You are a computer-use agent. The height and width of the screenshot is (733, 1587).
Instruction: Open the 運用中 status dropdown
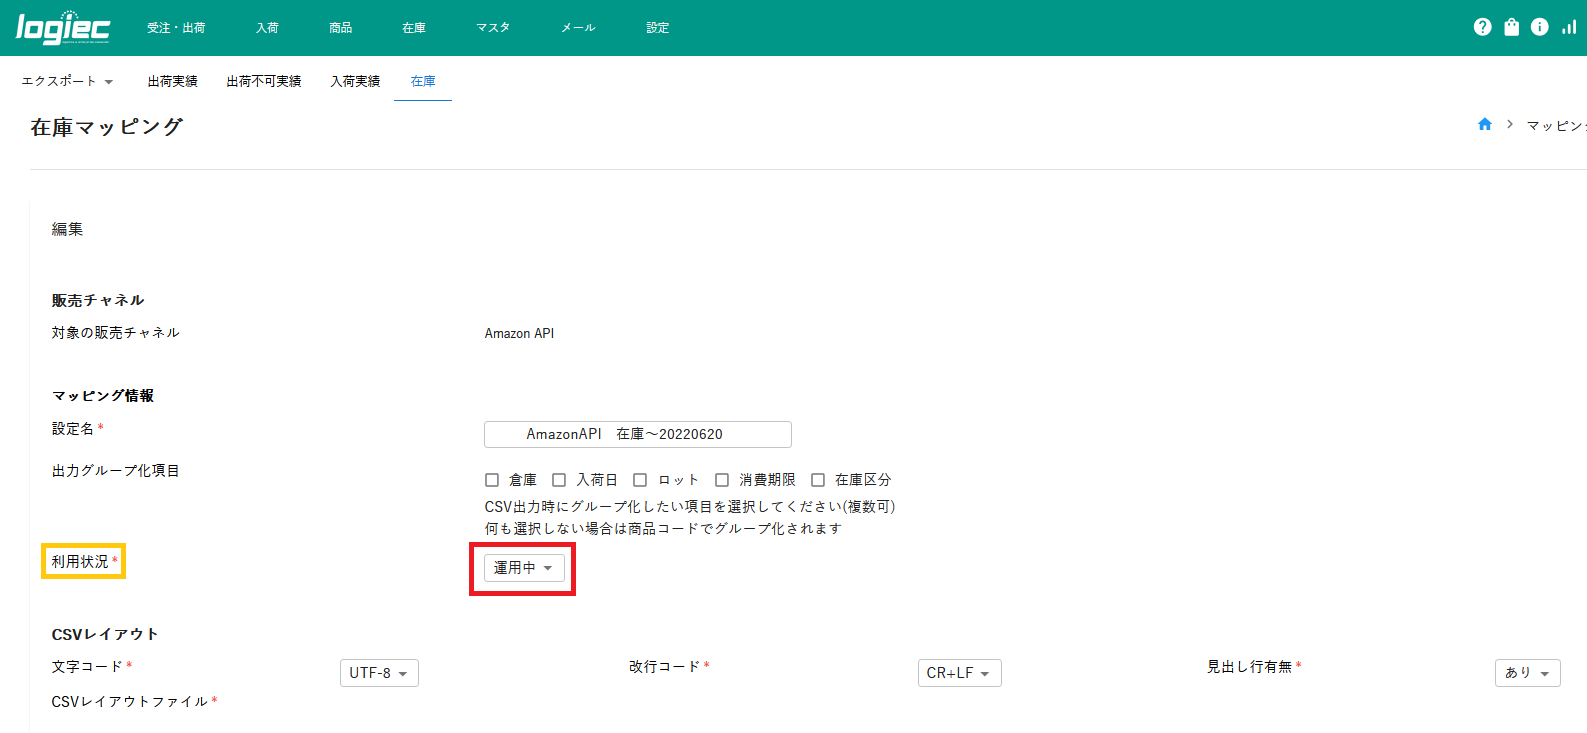tap(524, 568)
